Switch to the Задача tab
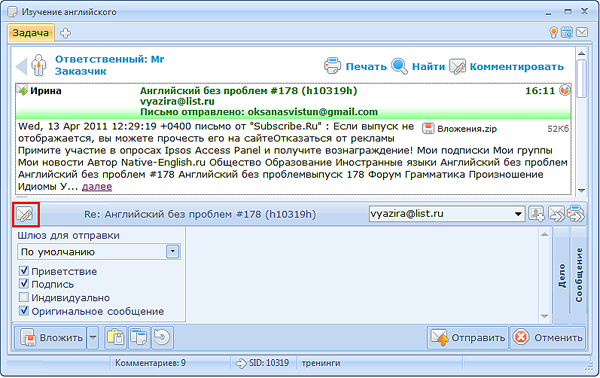600x378 pixels. [x=31, y=33]
